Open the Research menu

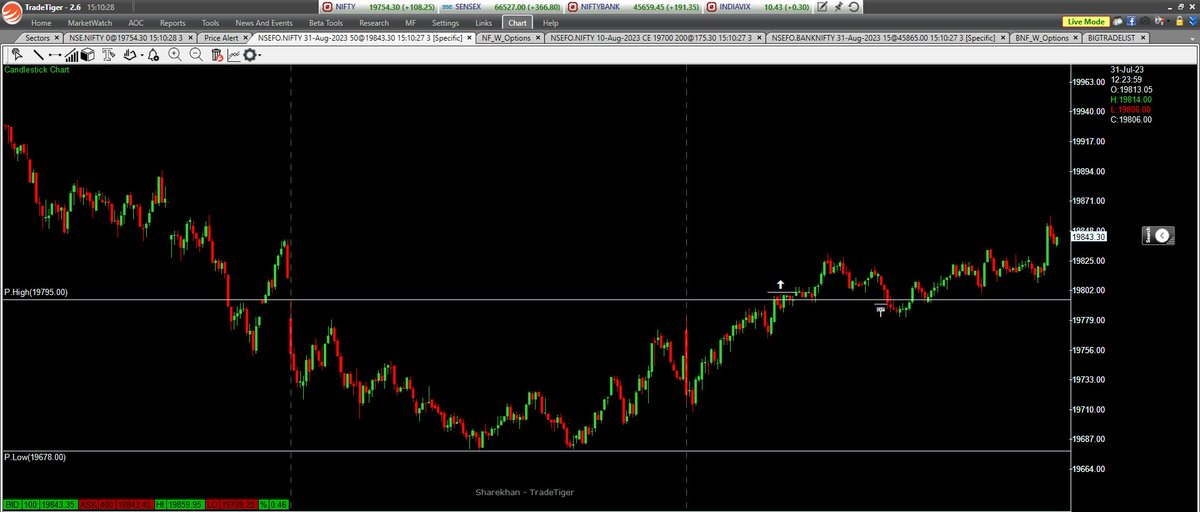click(x=373, y=22)
